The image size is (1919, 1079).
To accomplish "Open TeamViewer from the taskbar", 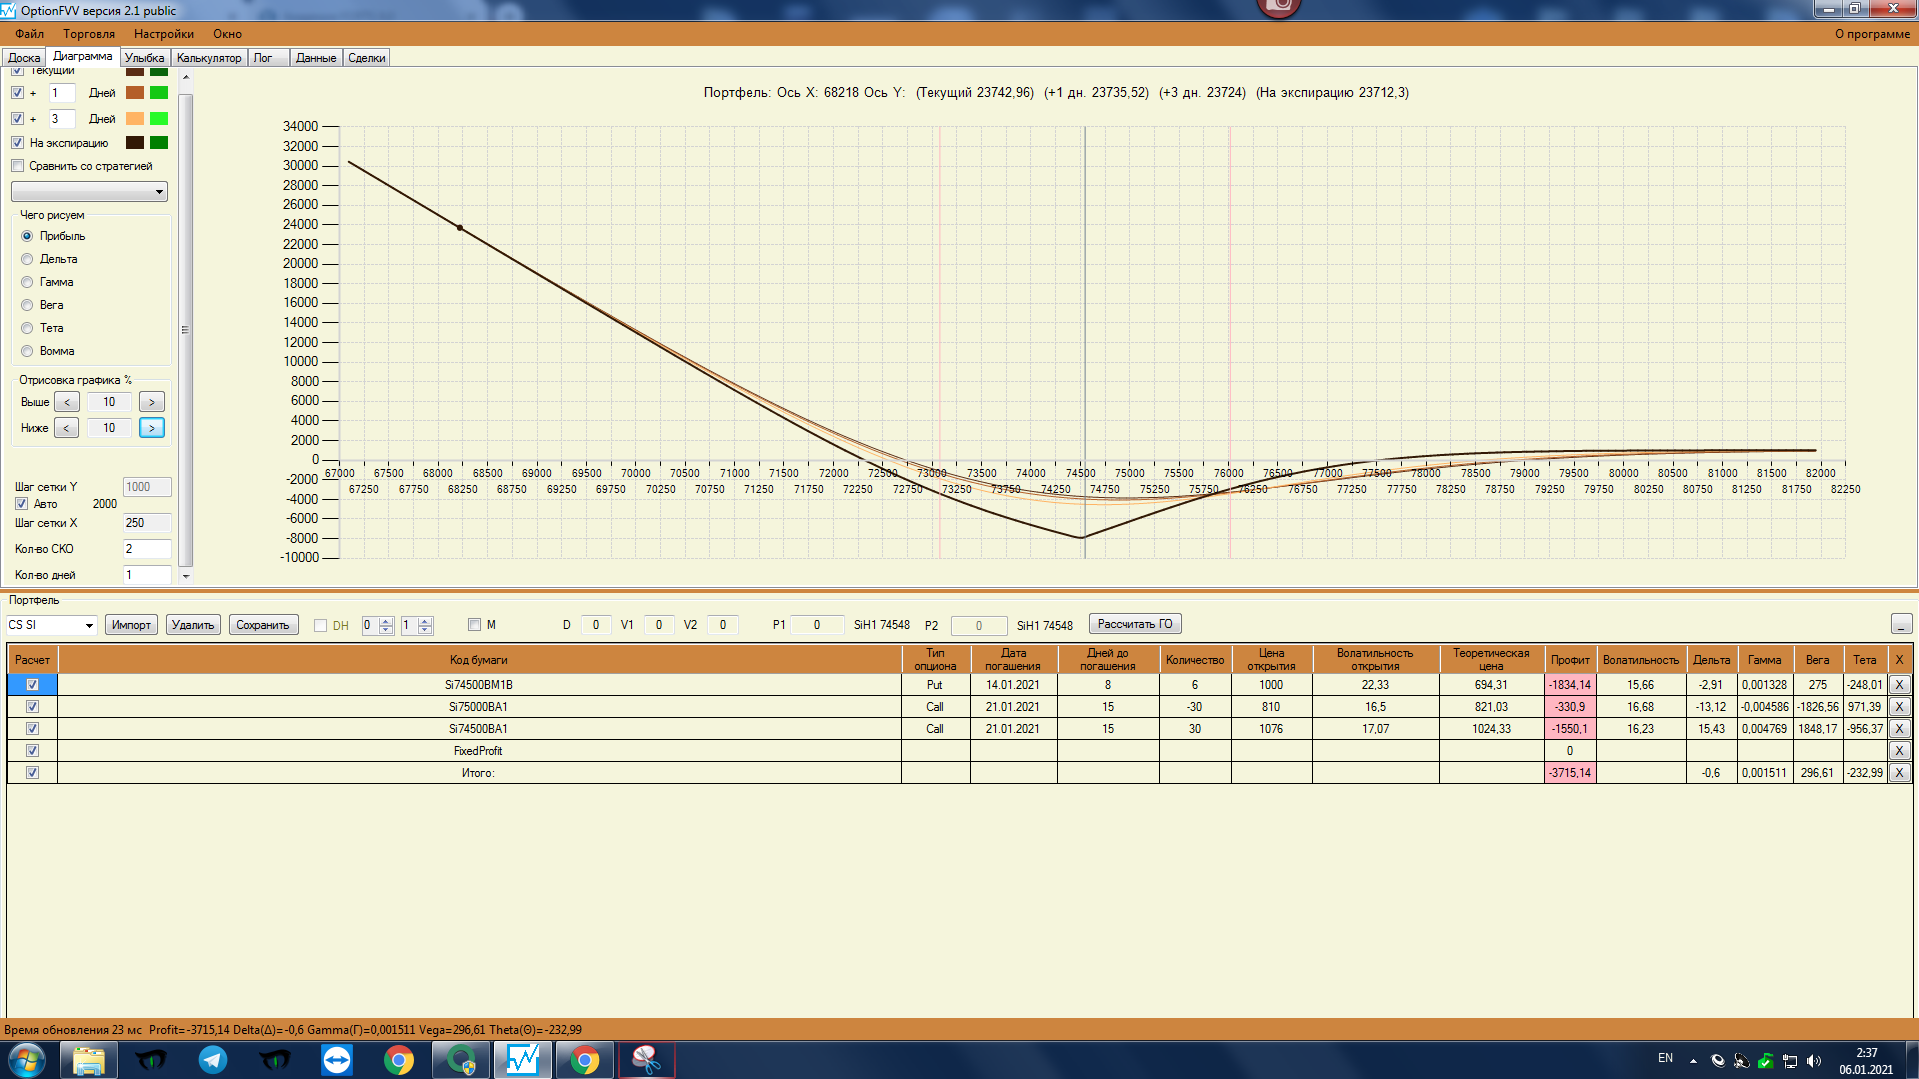I will pos(337,1060).
